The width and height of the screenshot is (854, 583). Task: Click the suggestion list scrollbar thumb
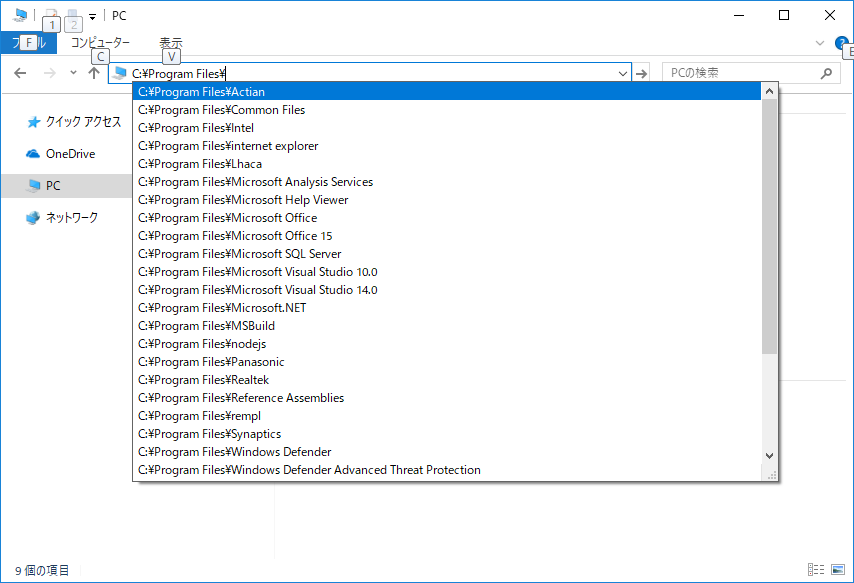click(x=769, y=227)
